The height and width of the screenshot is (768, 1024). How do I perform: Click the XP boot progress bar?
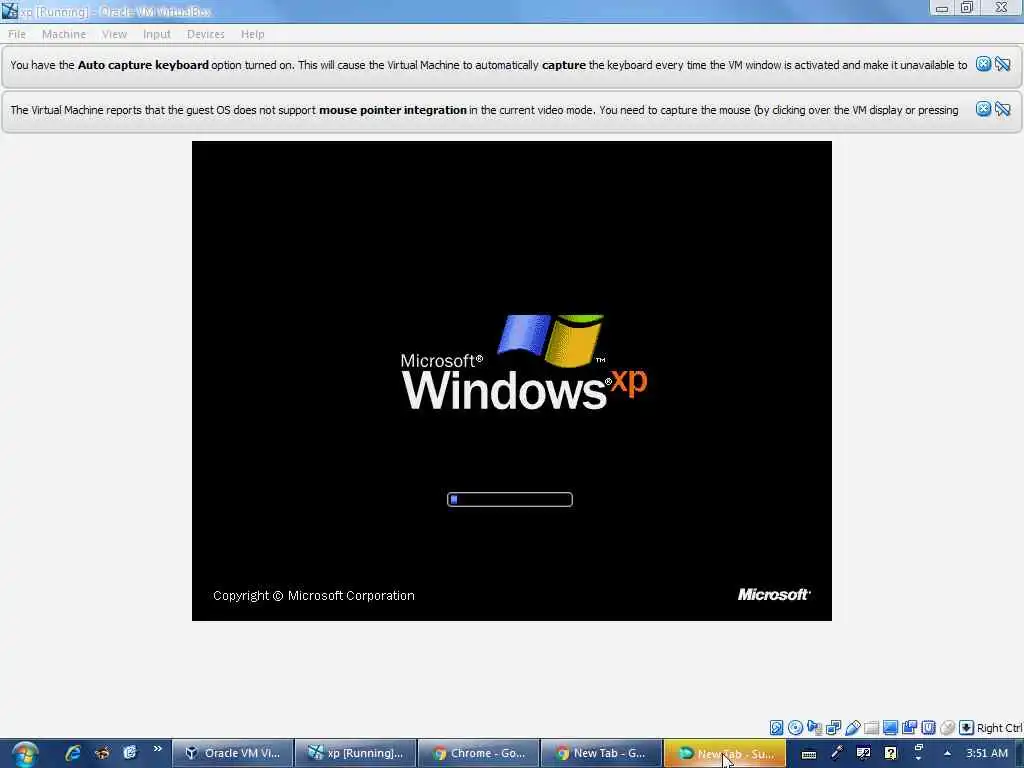point(509,500)
